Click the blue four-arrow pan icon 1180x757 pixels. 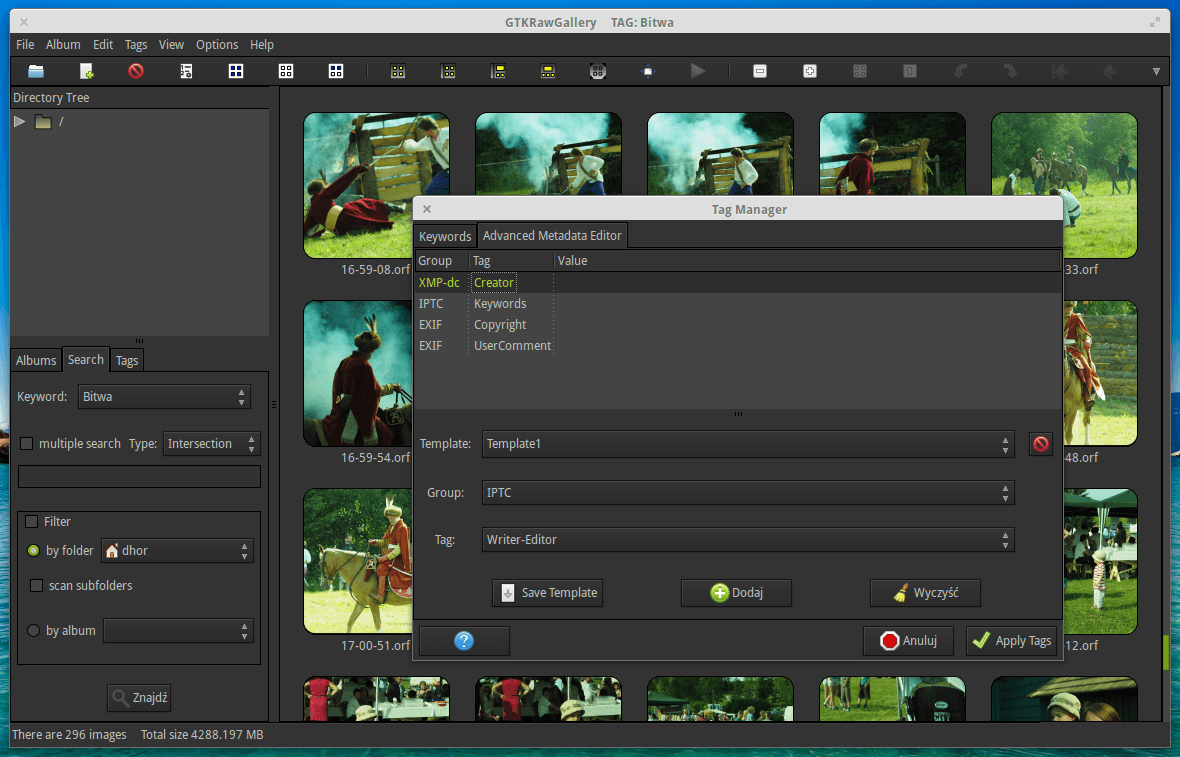pyautogui.click(x=648, y=71)
